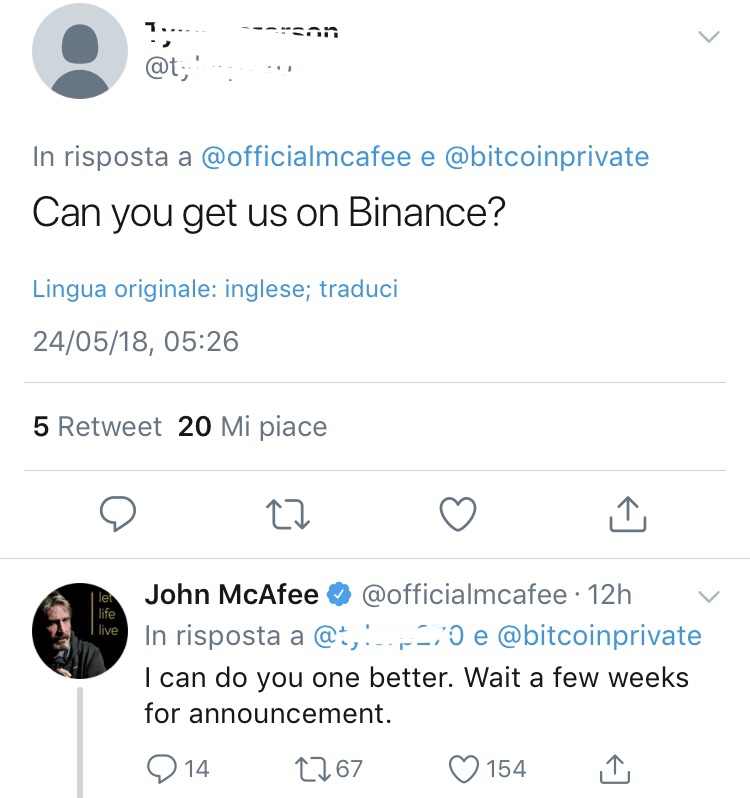View the 5 Retweet list
This screenshot has width=750, height=798.
tap(97, 427)
